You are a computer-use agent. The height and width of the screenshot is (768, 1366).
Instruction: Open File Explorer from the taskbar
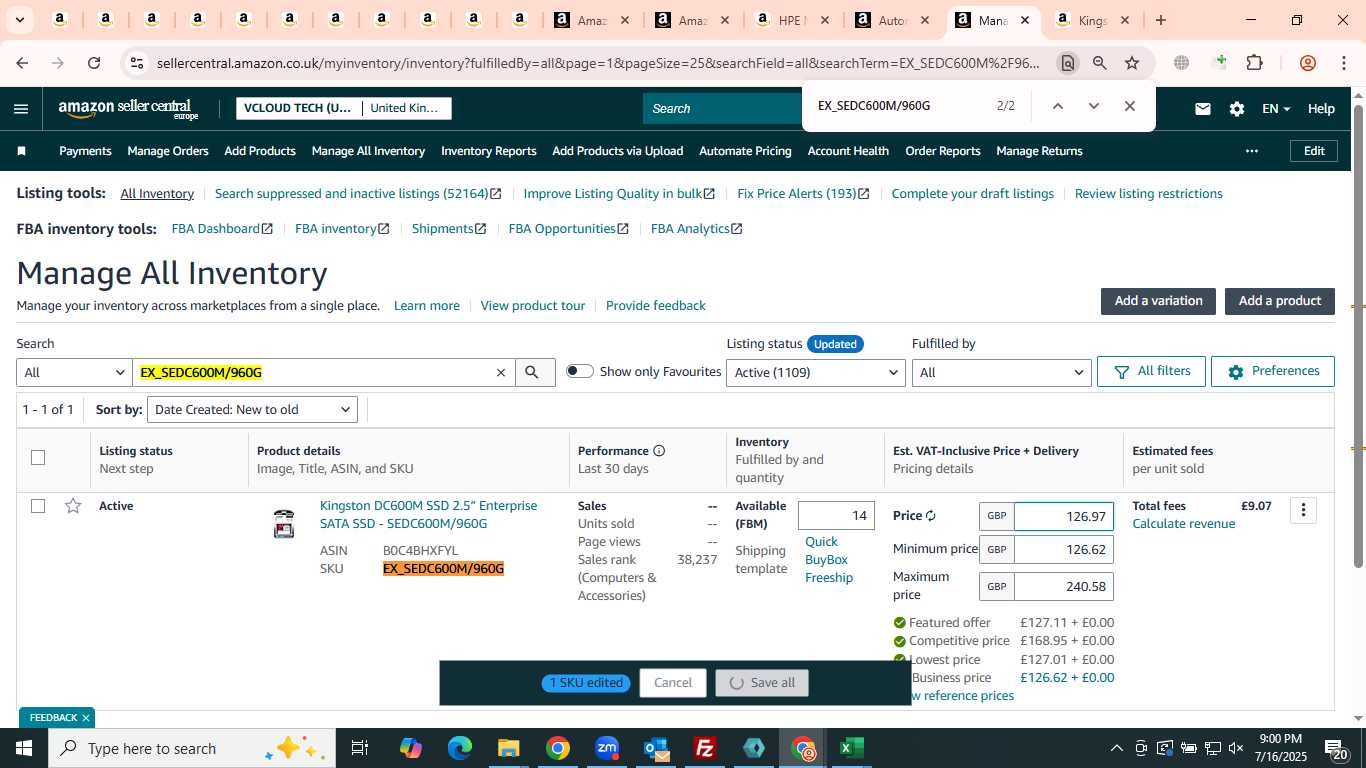(x=509, y=748)
